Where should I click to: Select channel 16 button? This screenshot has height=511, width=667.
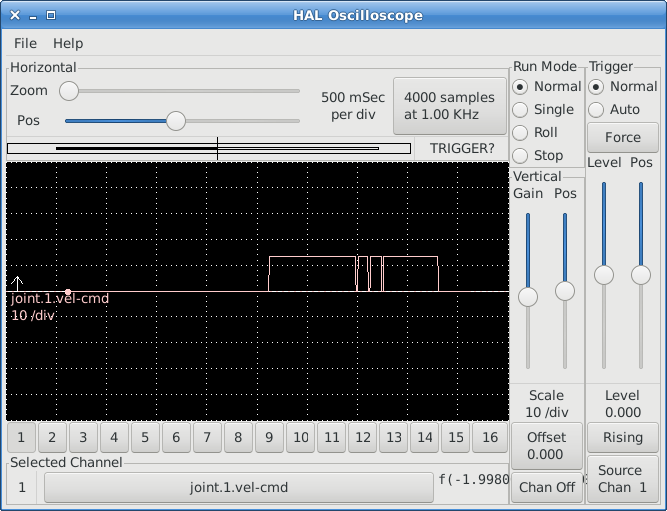[x=490, y=437]
